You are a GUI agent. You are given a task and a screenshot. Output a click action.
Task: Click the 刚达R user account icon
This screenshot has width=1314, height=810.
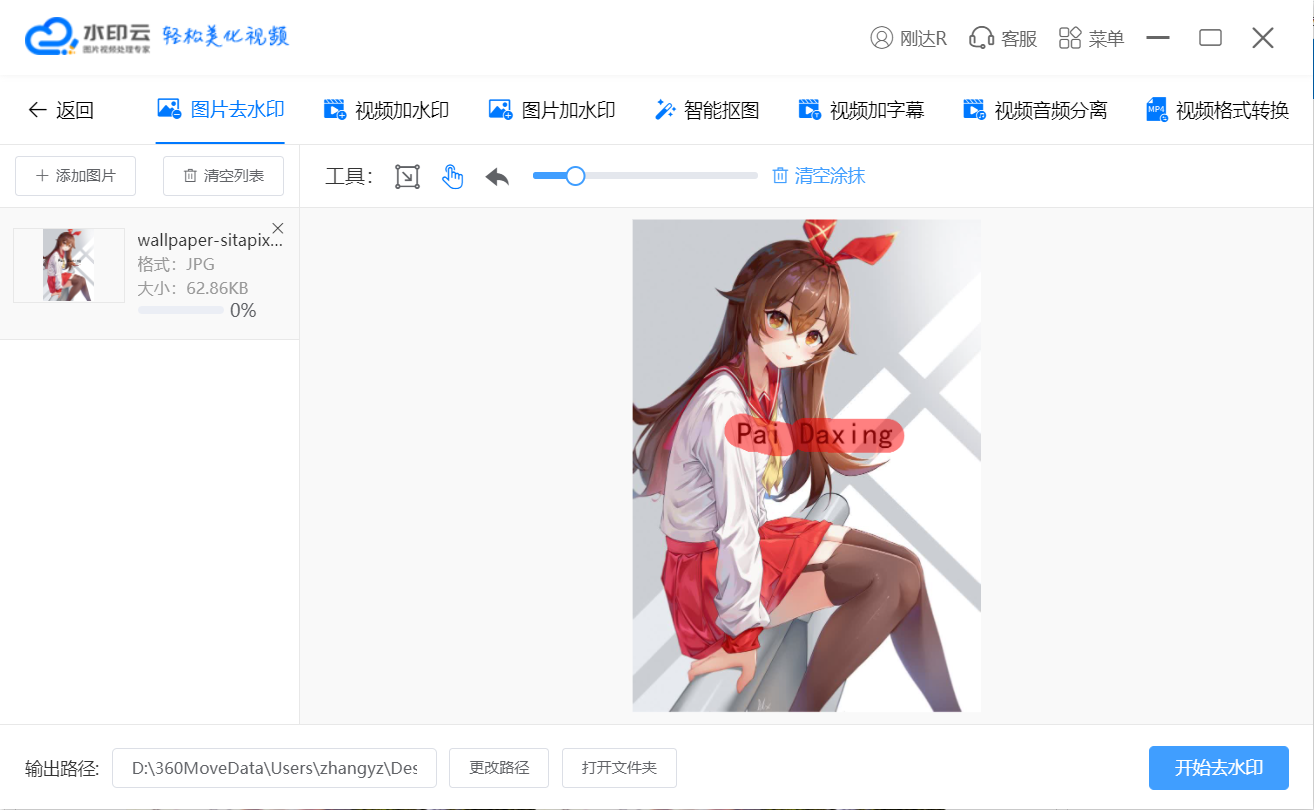click(881, 38)
